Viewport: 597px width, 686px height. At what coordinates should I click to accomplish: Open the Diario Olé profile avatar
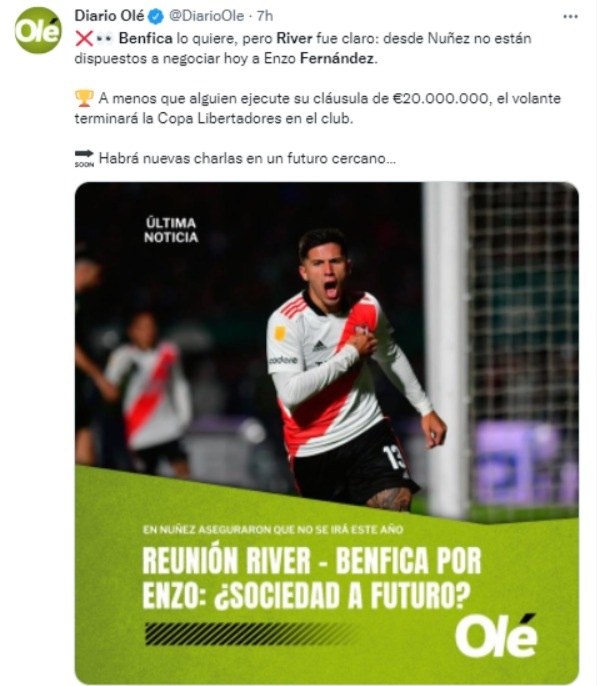tap(38, 30)
